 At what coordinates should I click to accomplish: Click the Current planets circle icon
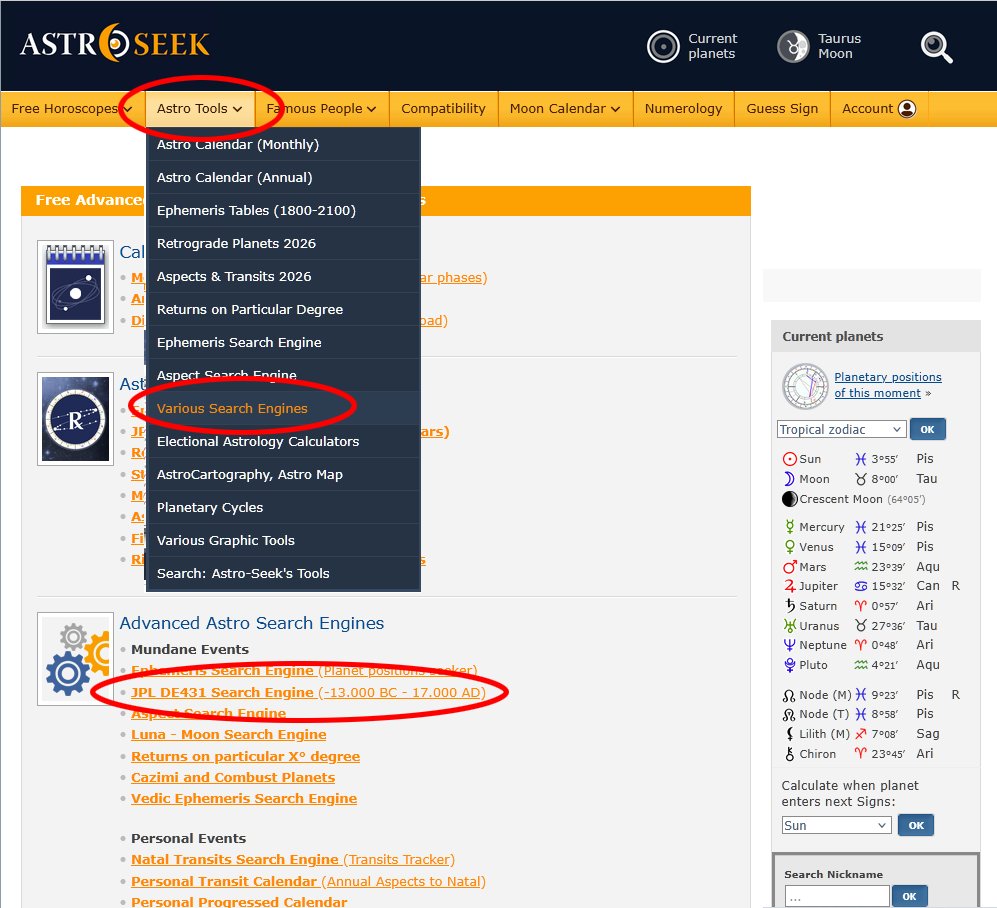[x=663, y=46]
